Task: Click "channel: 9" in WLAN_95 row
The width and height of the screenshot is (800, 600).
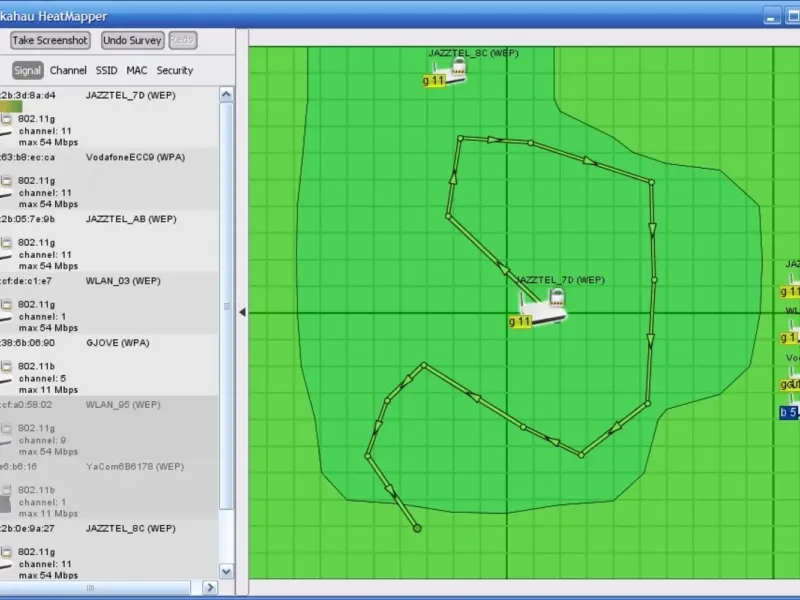Action: click(x=42, y=440)
